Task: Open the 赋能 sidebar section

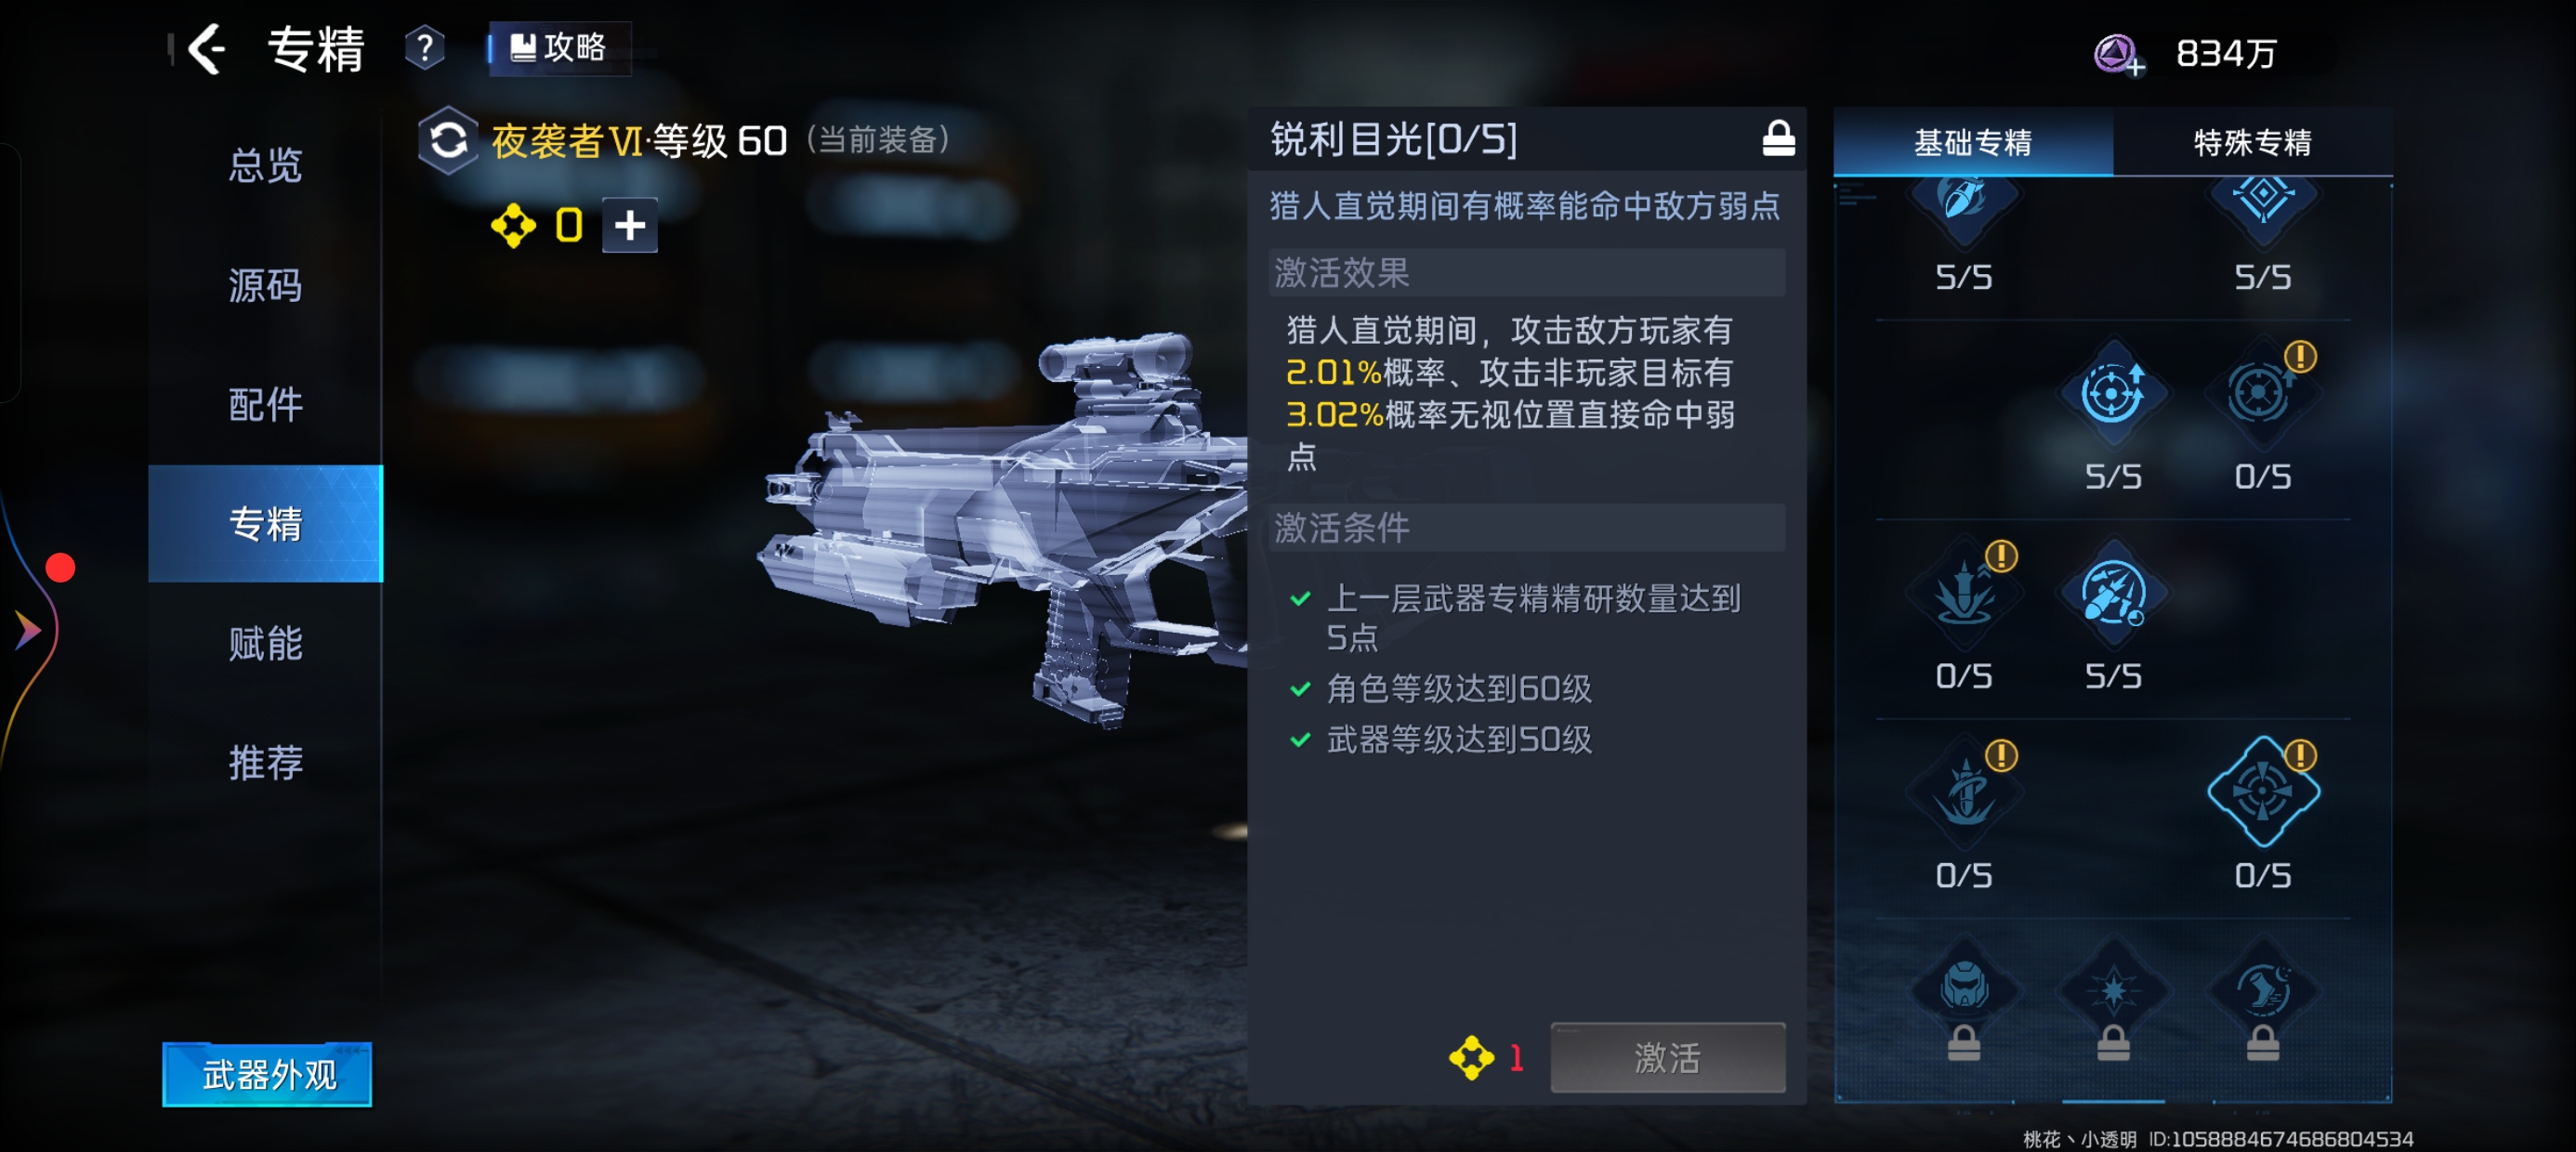Action: (x=265, y=643)
